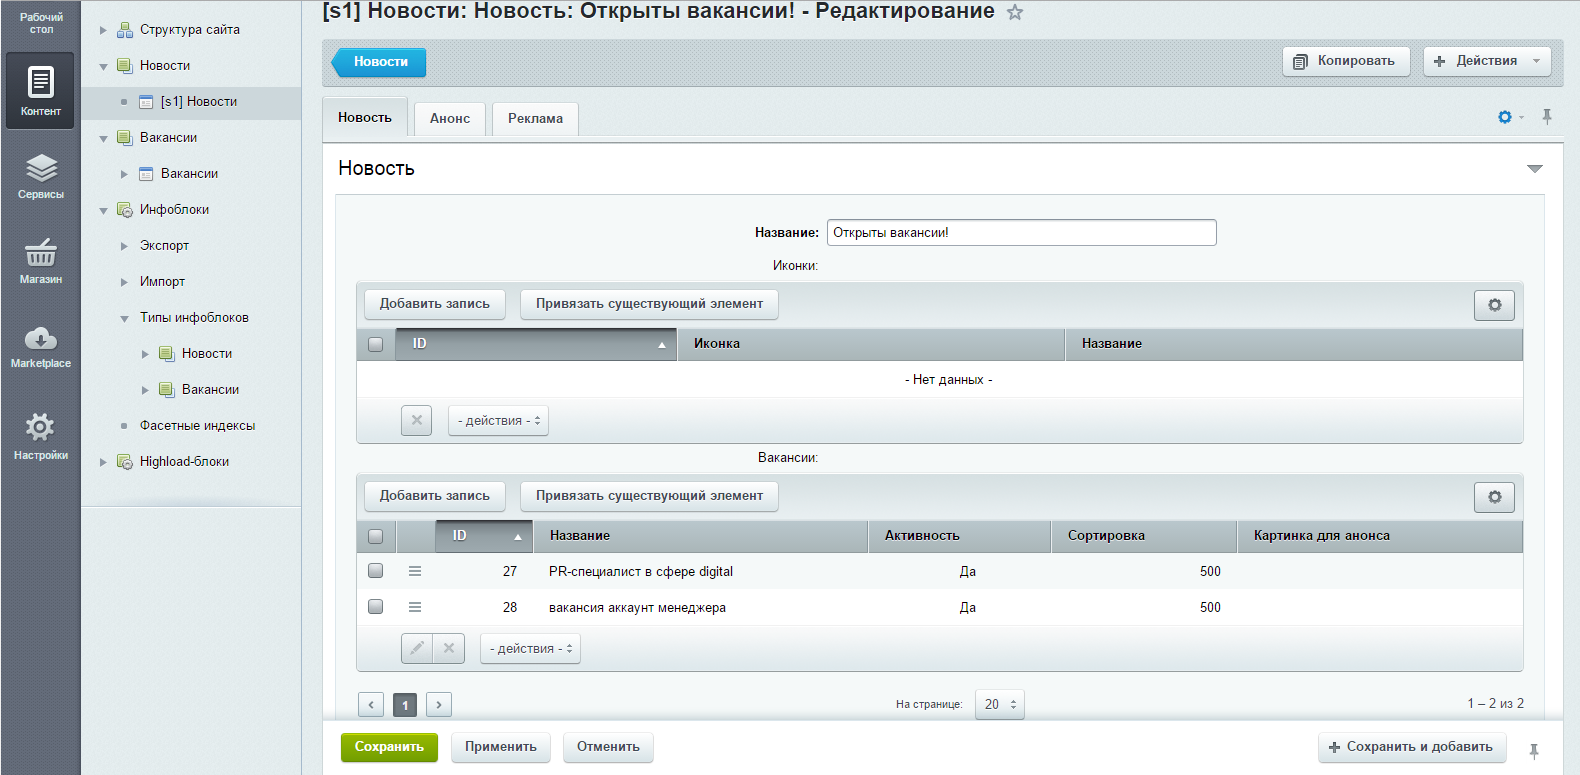
Task: Click gear settings icon in Вакансии table
Action: [1494, 497]
